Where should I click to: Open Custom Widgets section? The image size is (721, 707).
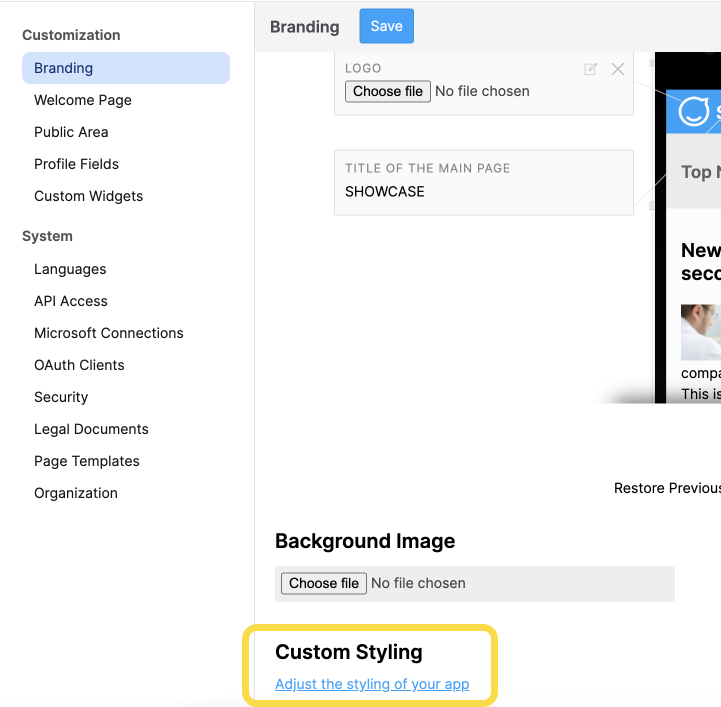coord(88,196)
